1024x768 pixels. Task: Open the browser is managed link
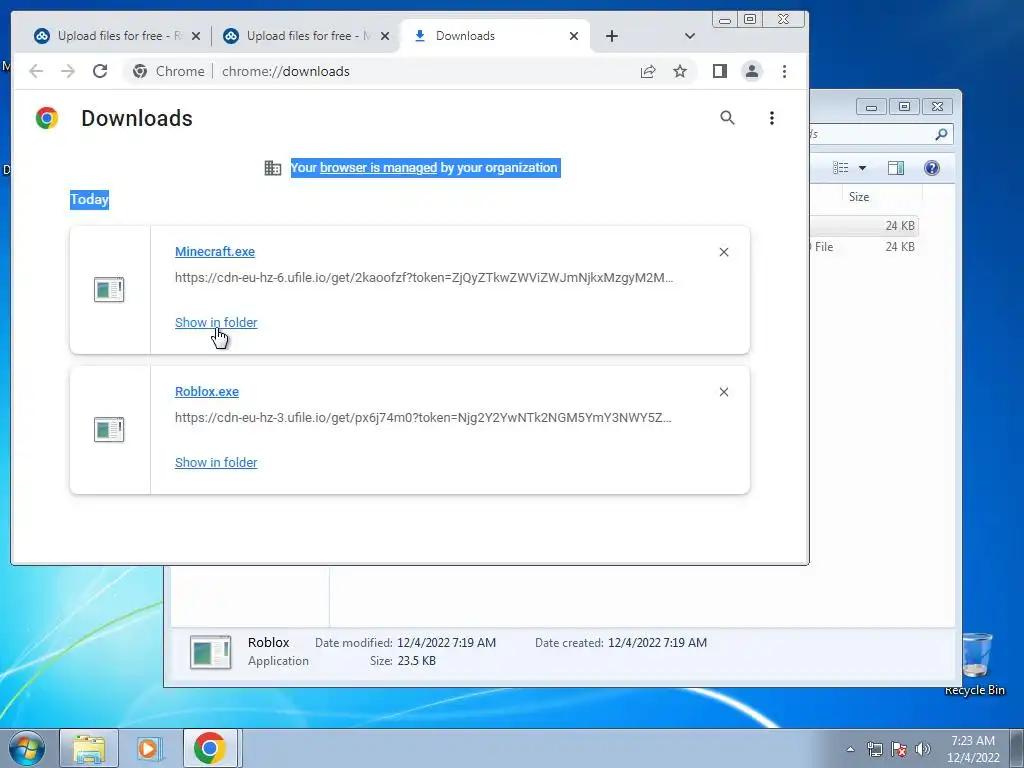(378, 168)
